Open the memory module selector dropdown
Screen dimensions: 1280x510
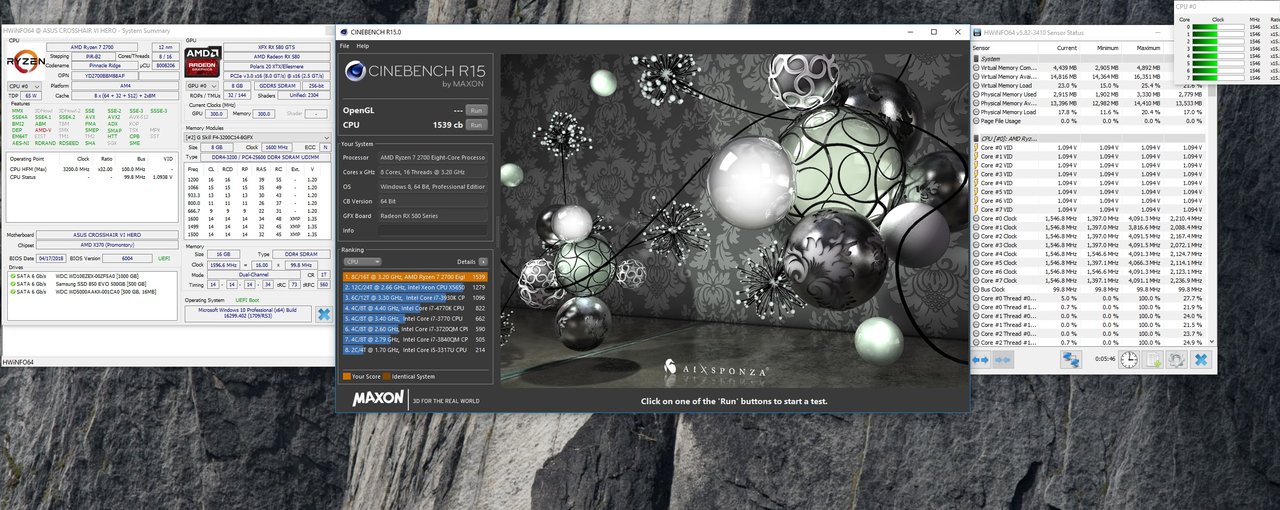258,136
